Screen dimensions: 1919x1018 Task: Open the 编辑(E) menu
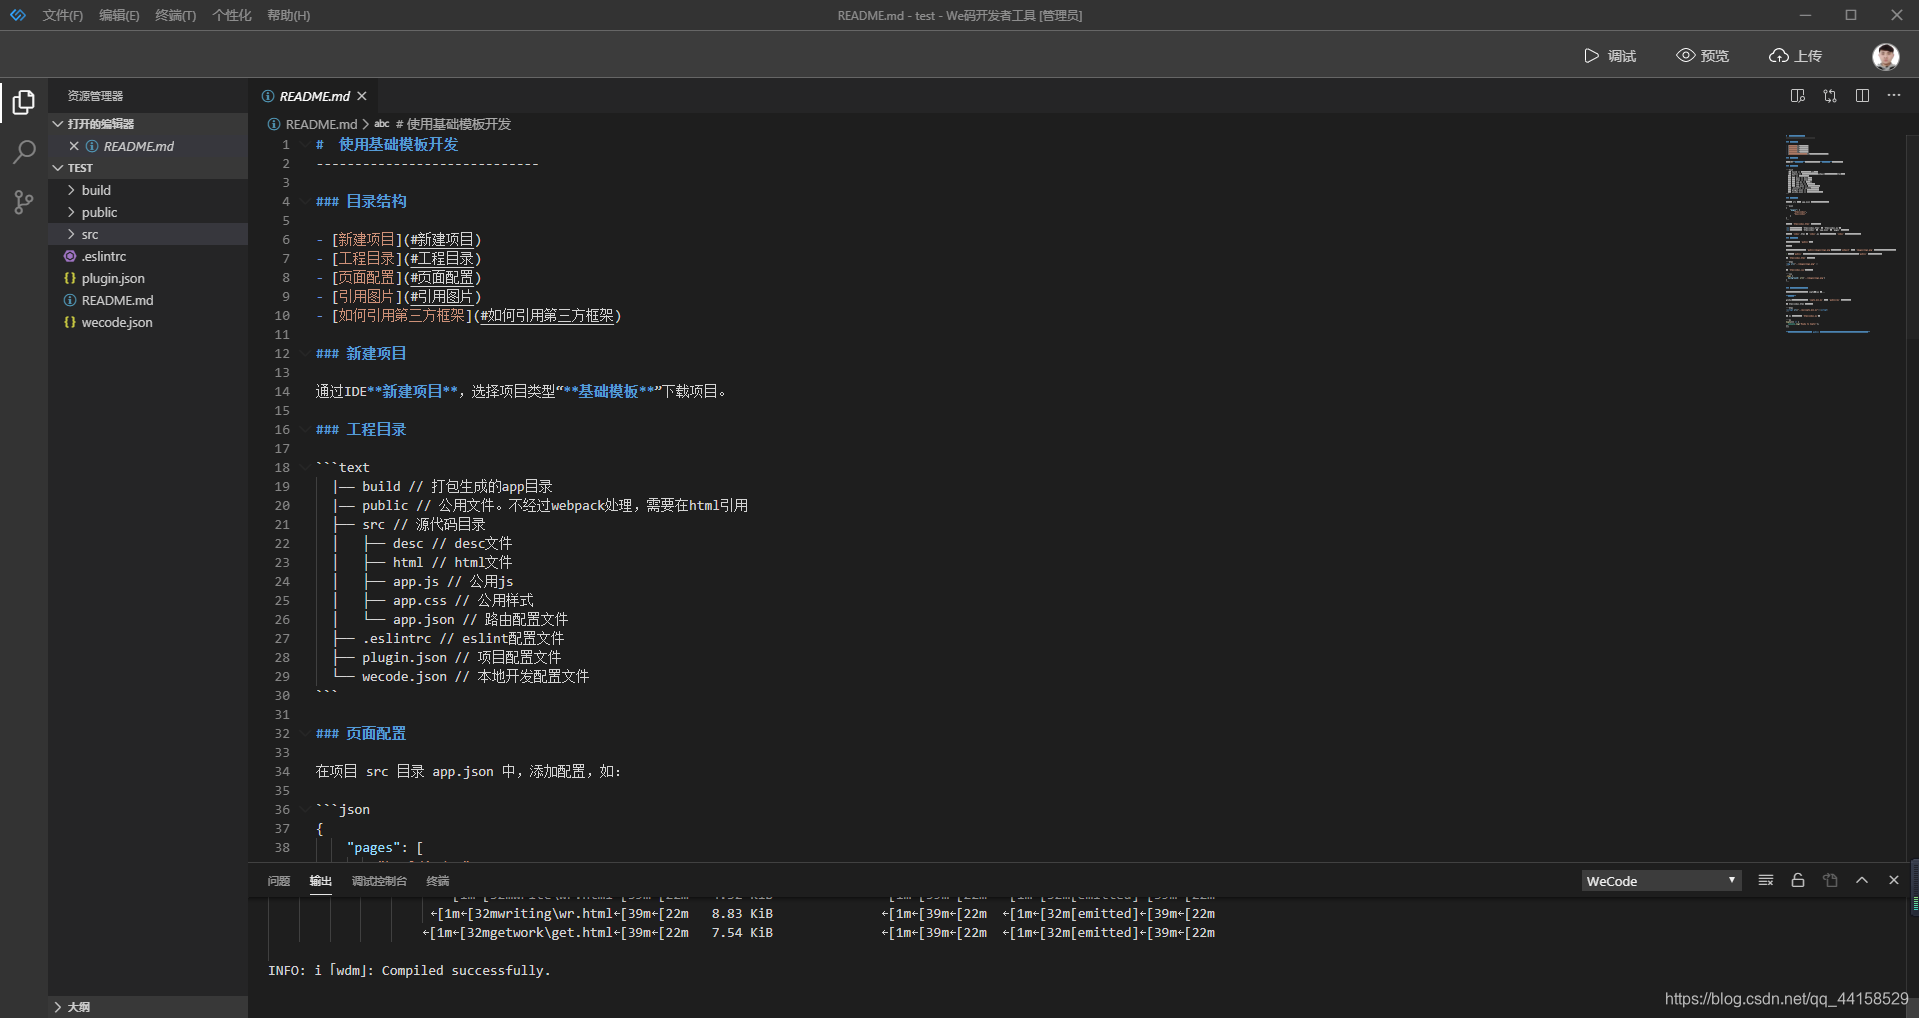pyautogui.click(x=119, y=15)
